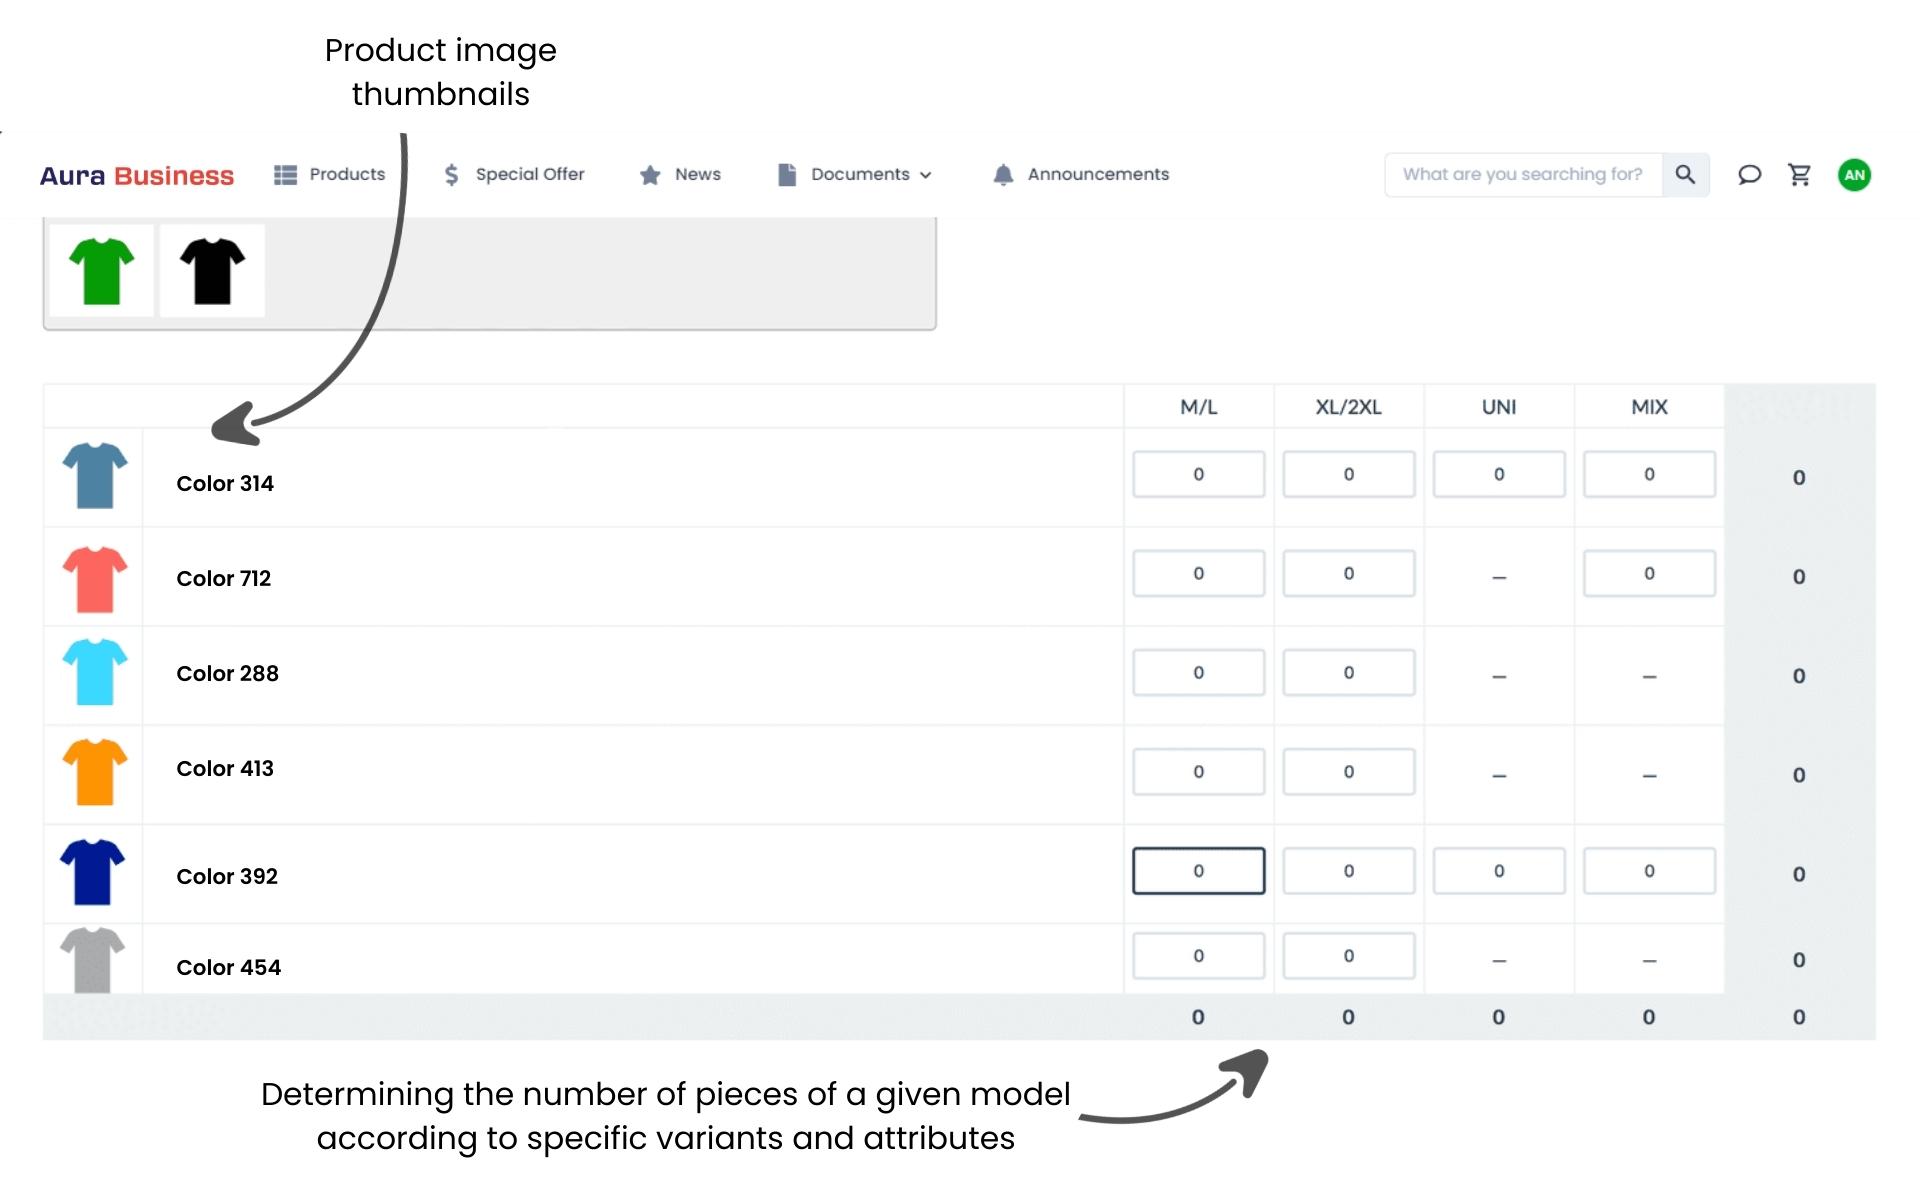Click the search input field
Viewport: 1920px width, 1200px height.
point(1520,174)
